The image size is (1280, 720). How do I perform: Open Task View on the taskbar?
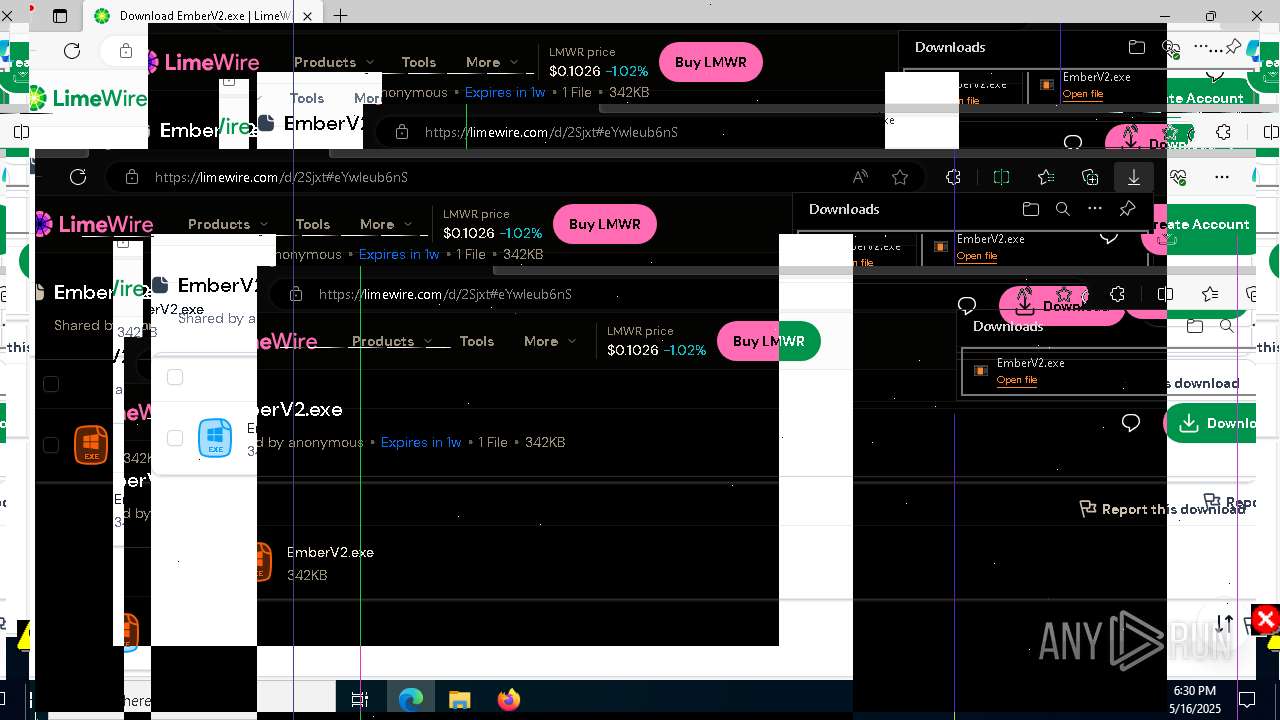click(360, 700)
